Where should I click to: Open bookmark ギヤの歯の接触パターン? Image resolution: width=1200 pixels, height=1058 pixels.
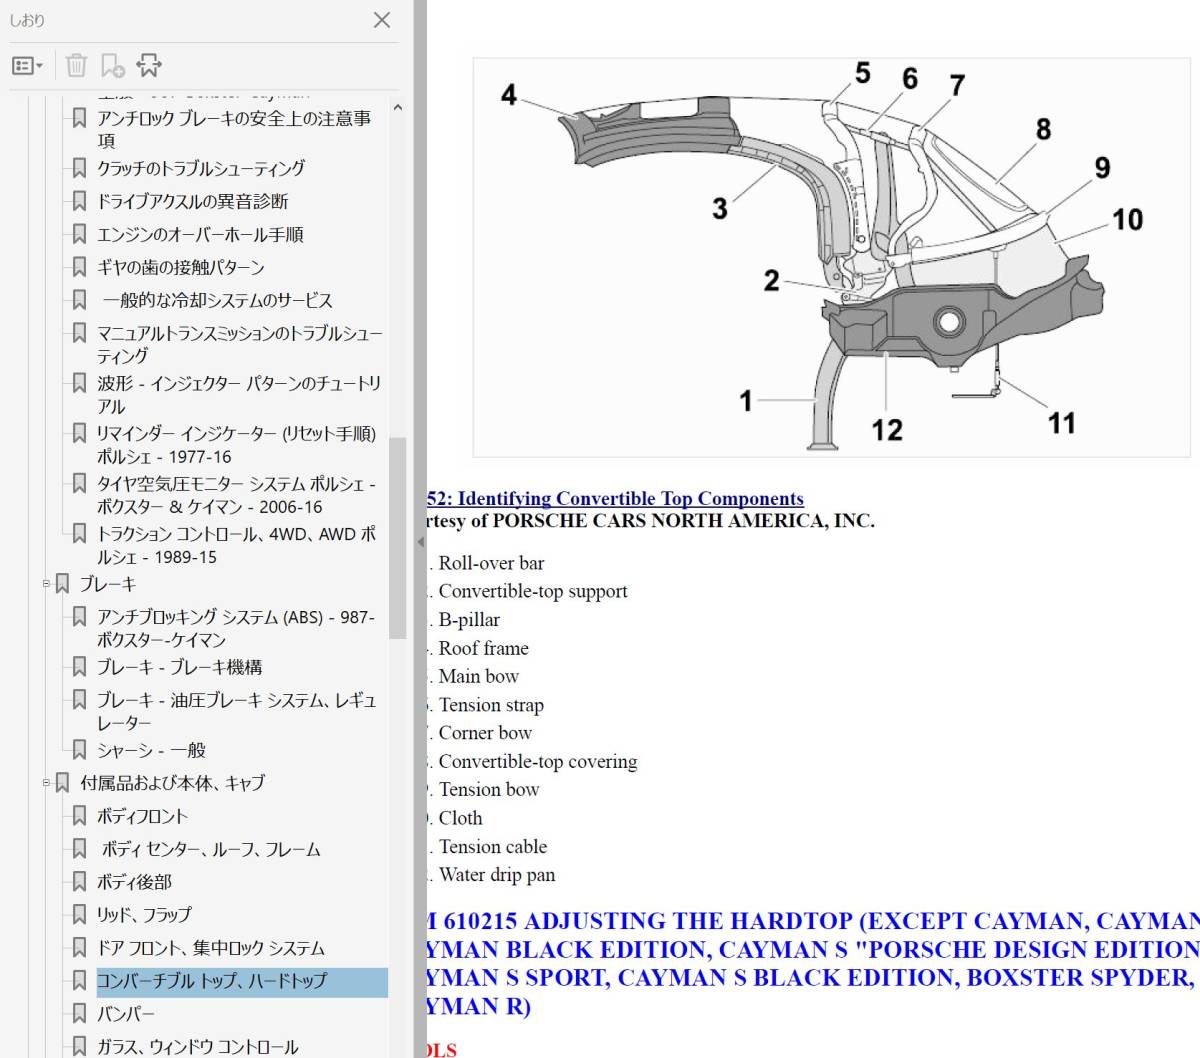click(181, 267)
